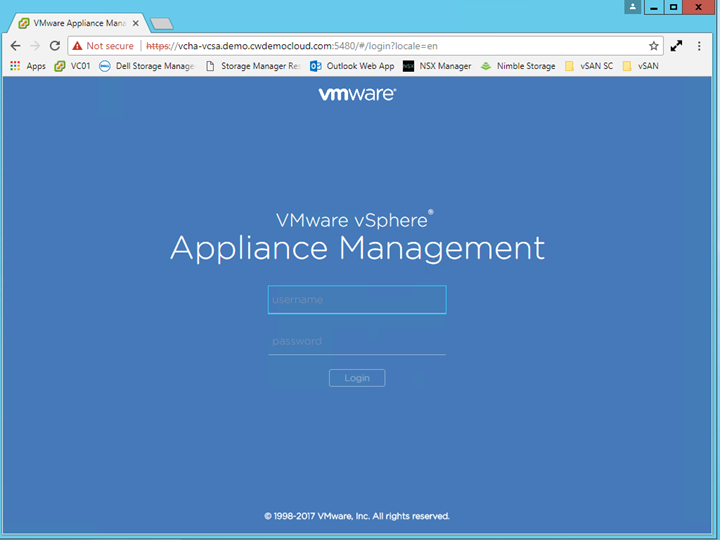Click the copyright VMware, Inc. text
This screenshot has width=720, height=540.
tap(357, 516)
